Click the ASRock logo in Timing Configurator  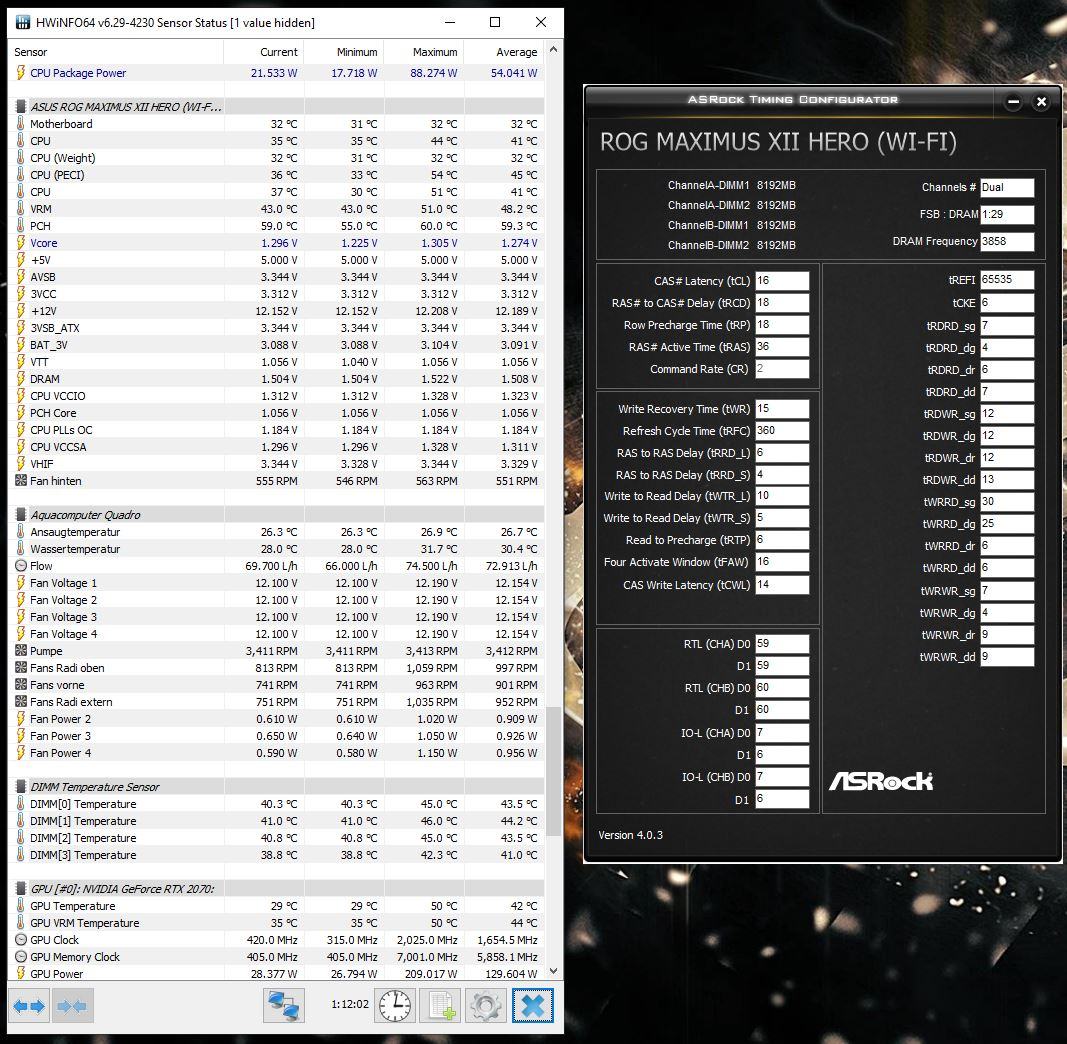tap(881, 781)
